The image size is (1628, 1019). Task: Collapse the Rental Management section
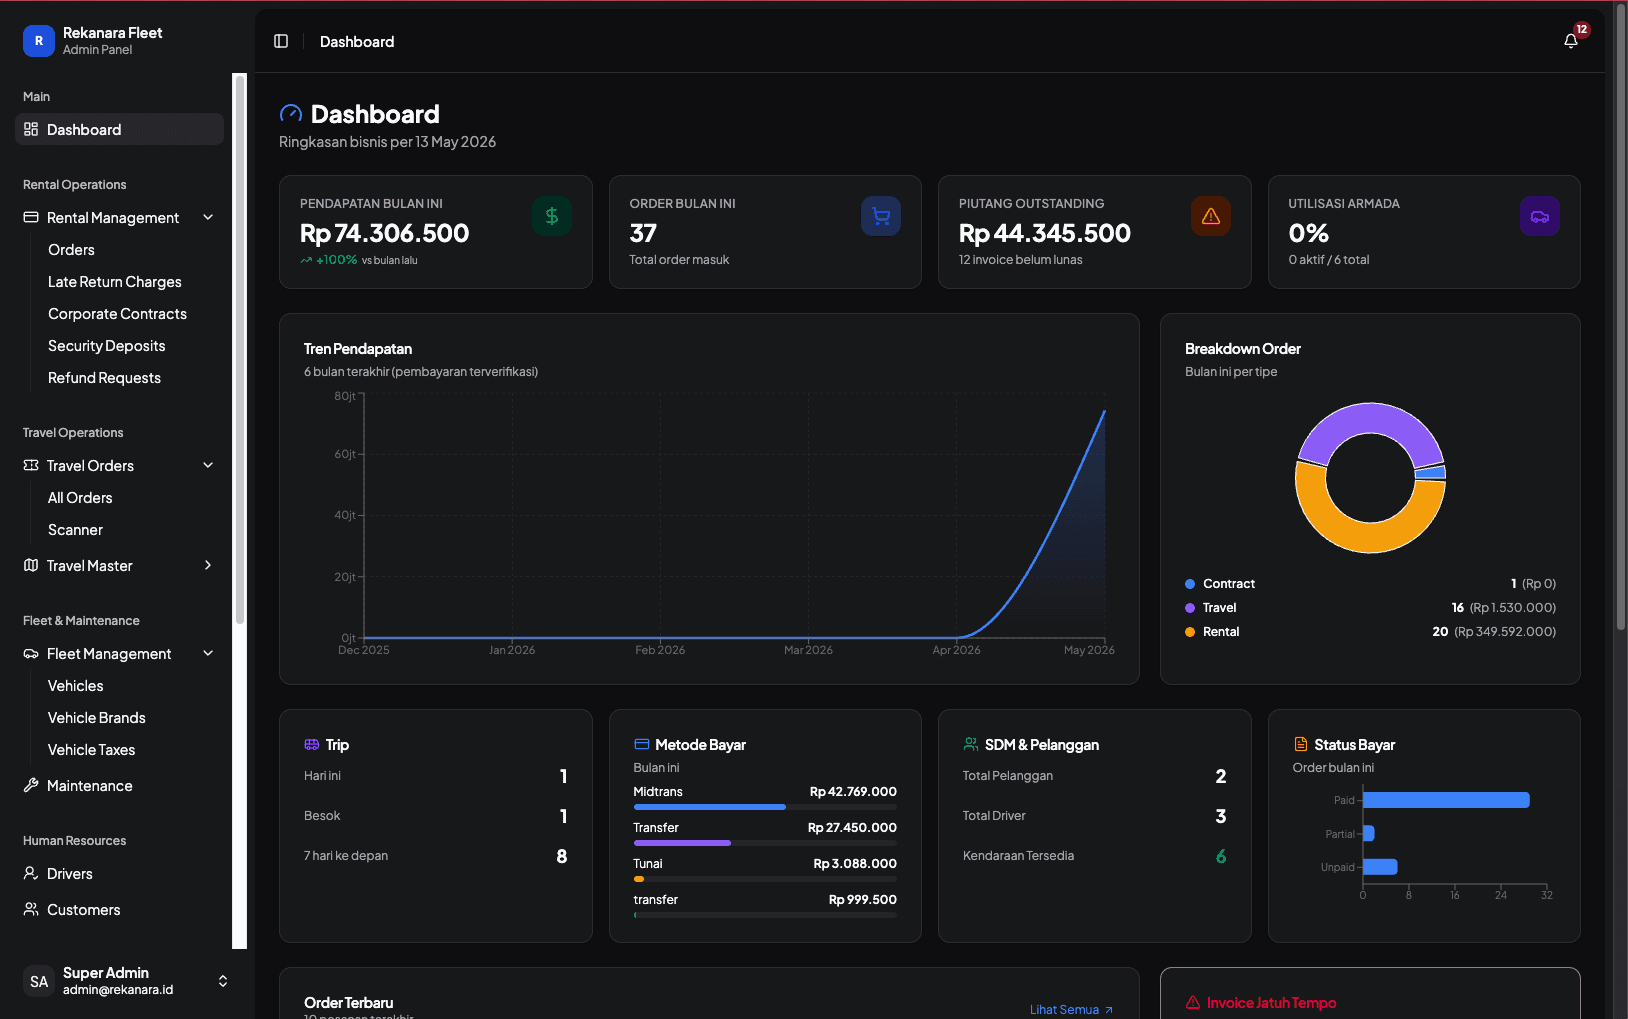point(208,217)
